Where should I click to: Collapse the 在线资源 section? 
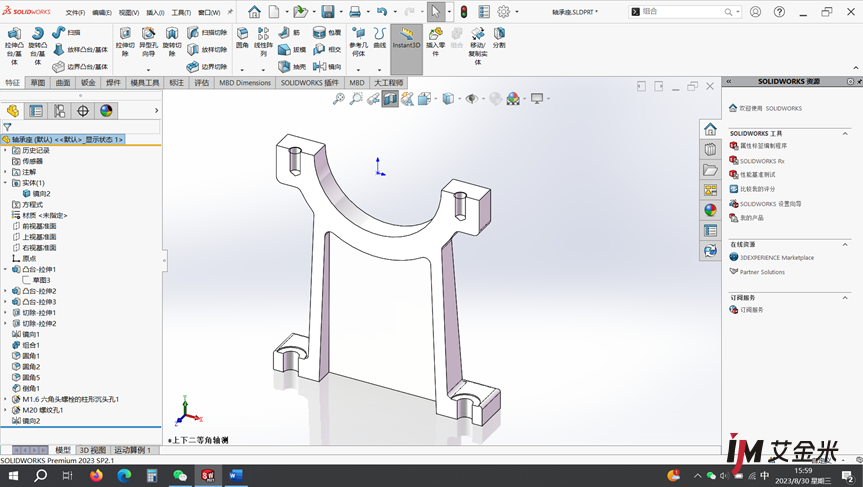click(x=845, y=244)
